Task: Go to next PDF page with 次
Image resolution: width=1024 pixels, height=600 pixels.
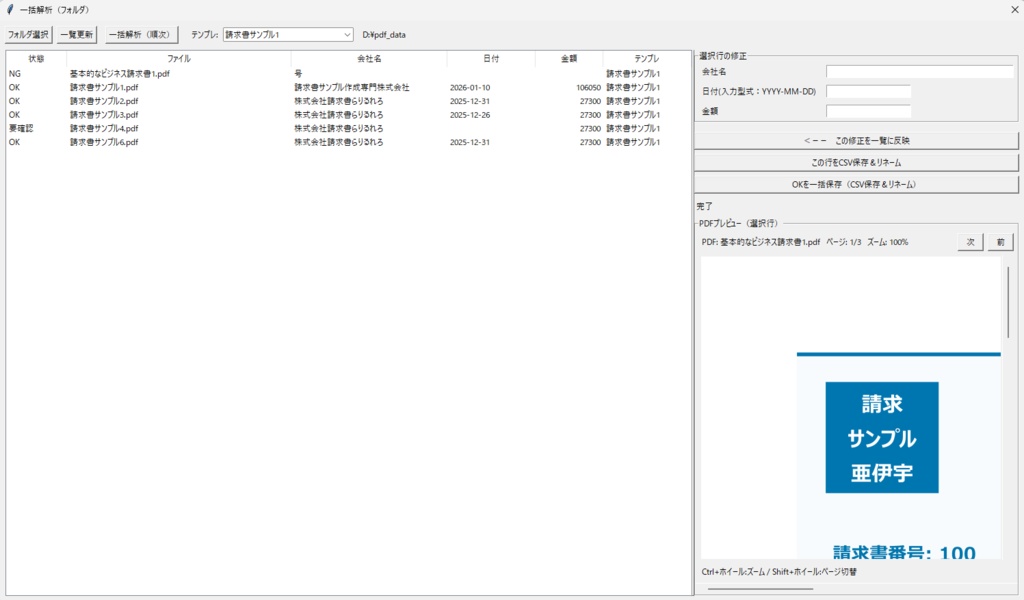Action: tap(969, 241)
